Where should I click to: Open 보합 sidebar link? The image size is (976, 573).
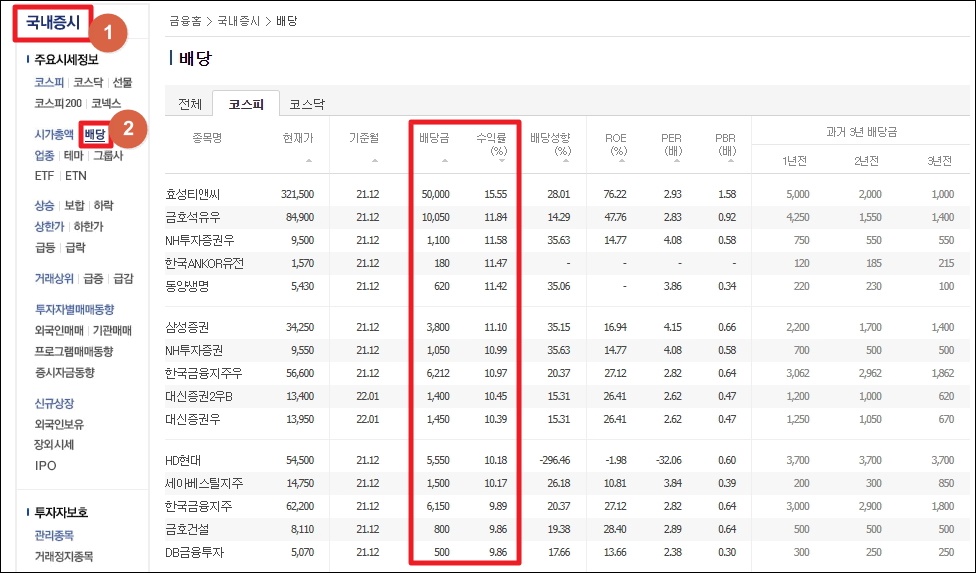74,205
